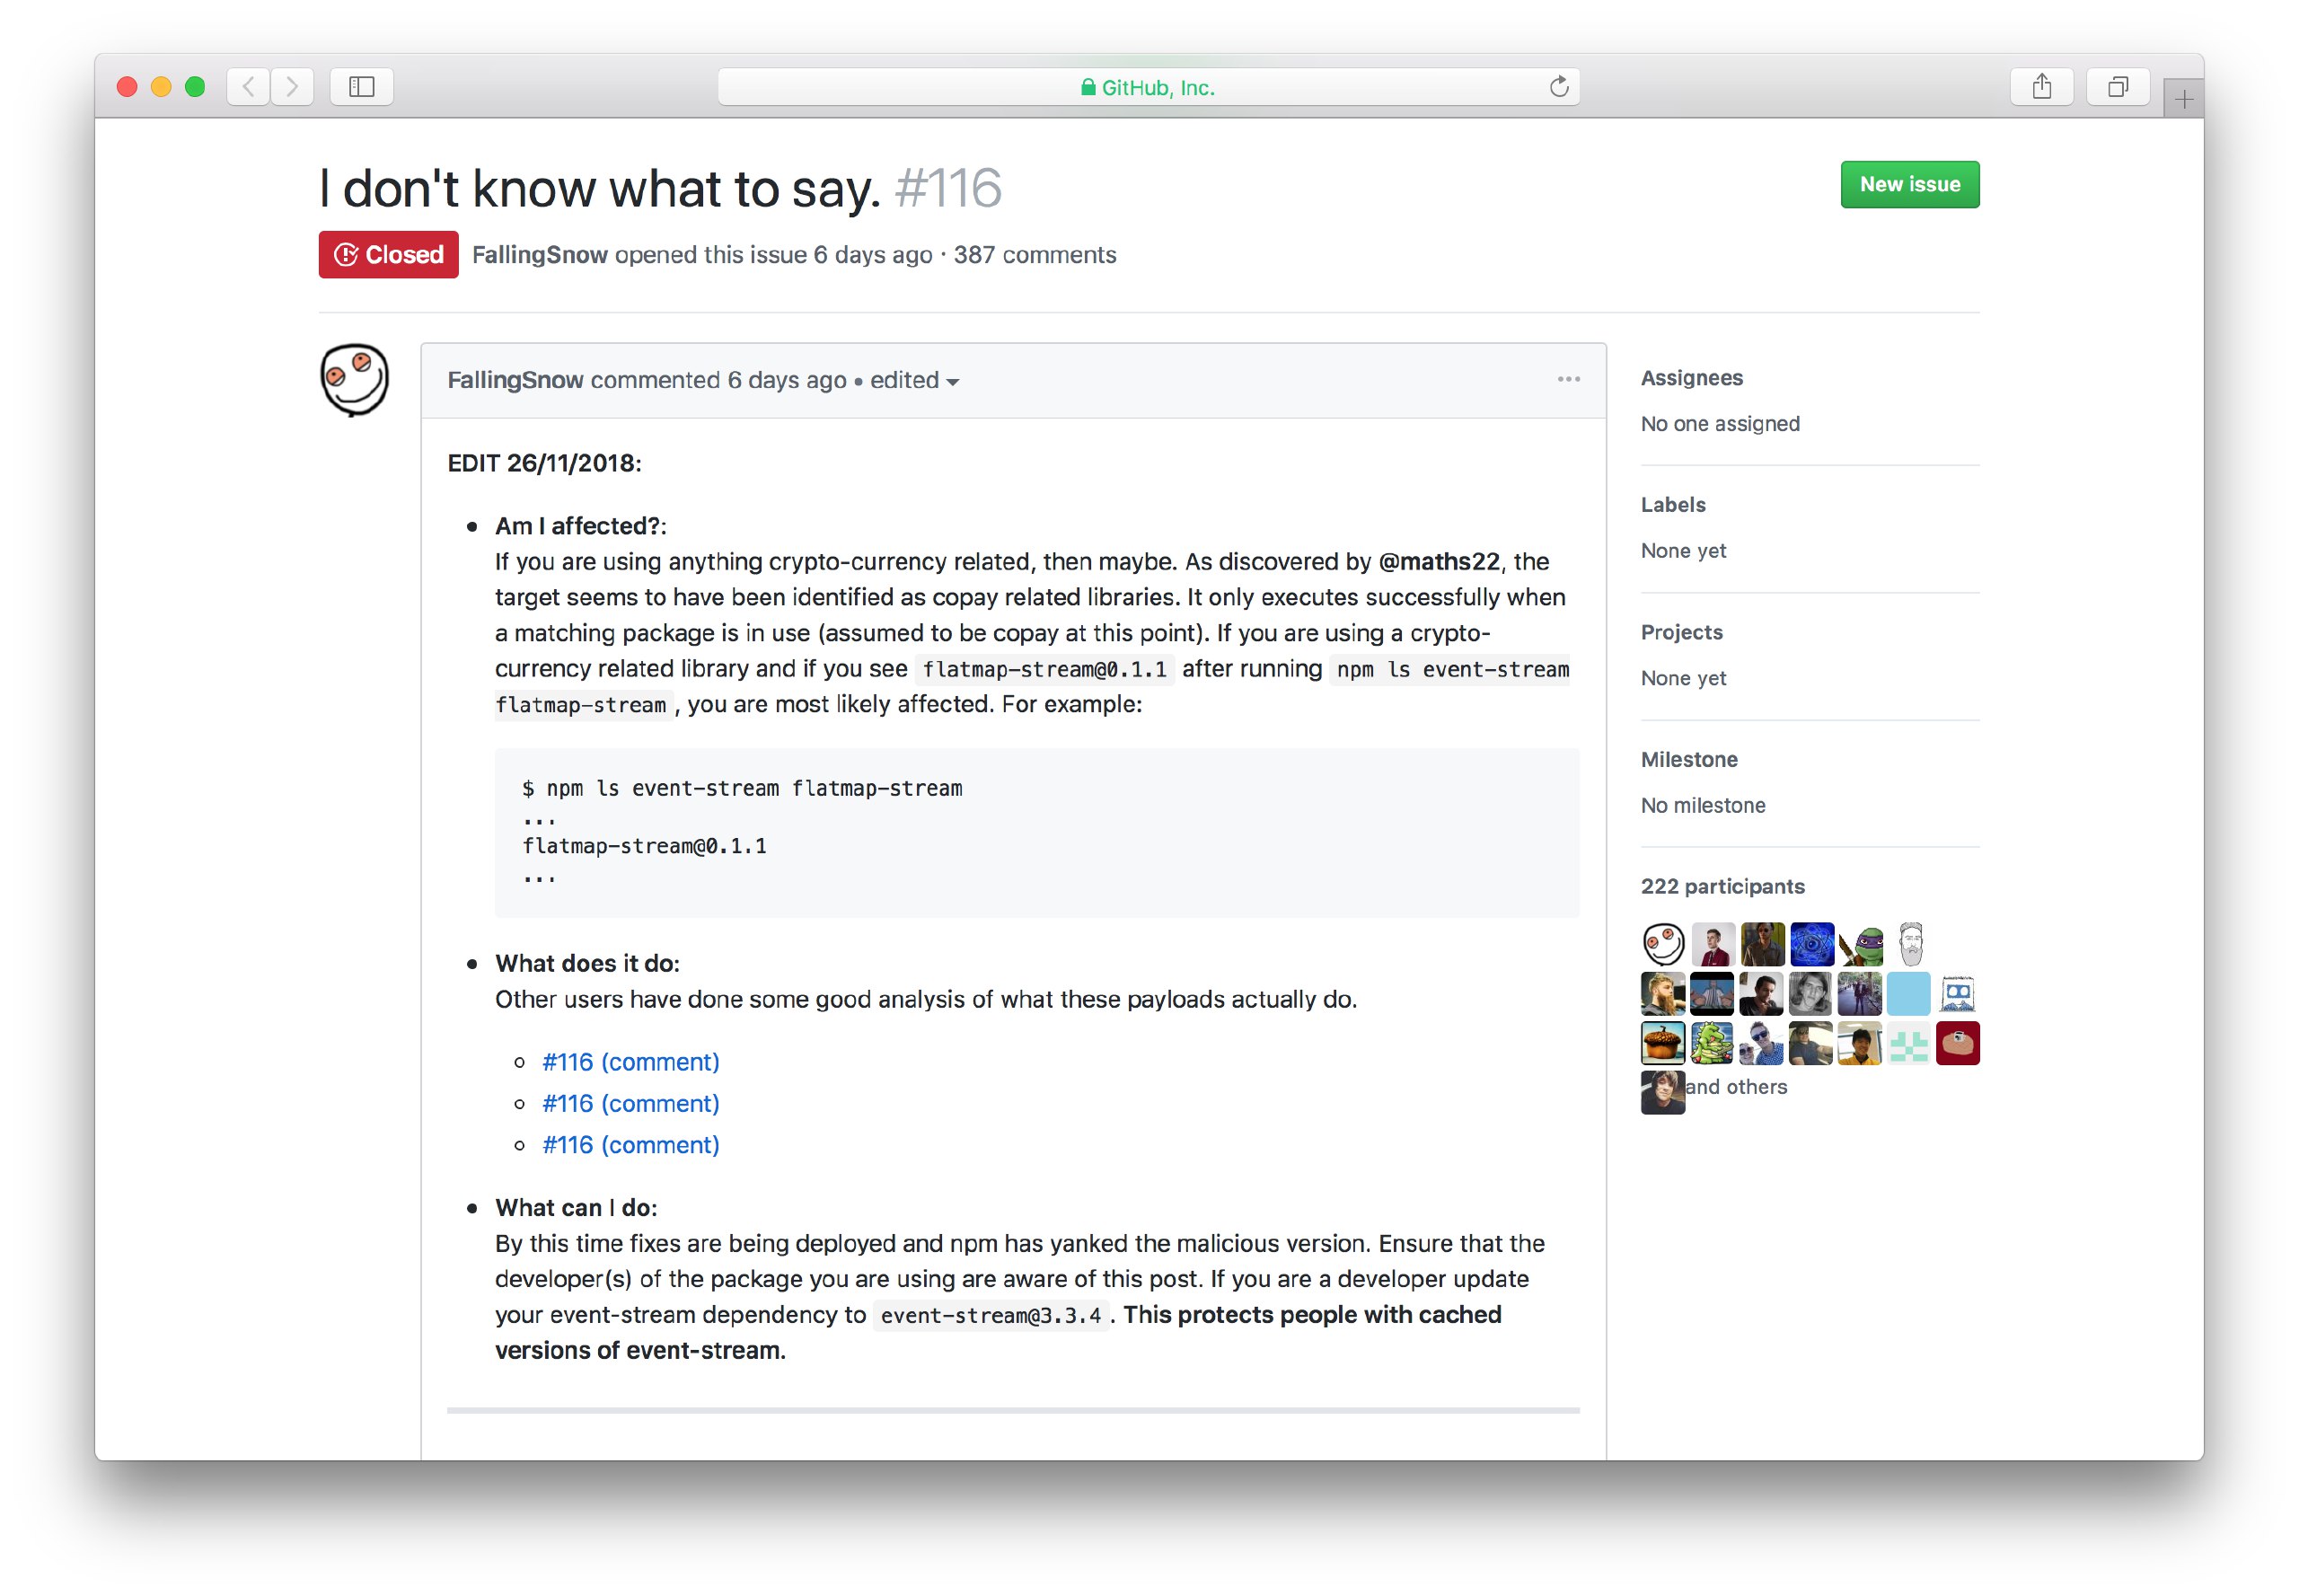
Task: Click FallingSnow's avatar beside the comment
Action: click(354, 380)
